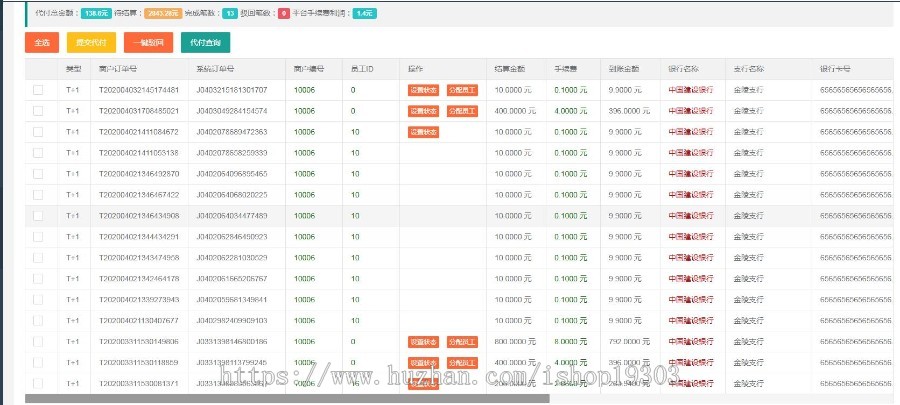Click the 792.0000元 arrival amount cell
The height and width of the screenshot is (405, 900).
629,342
